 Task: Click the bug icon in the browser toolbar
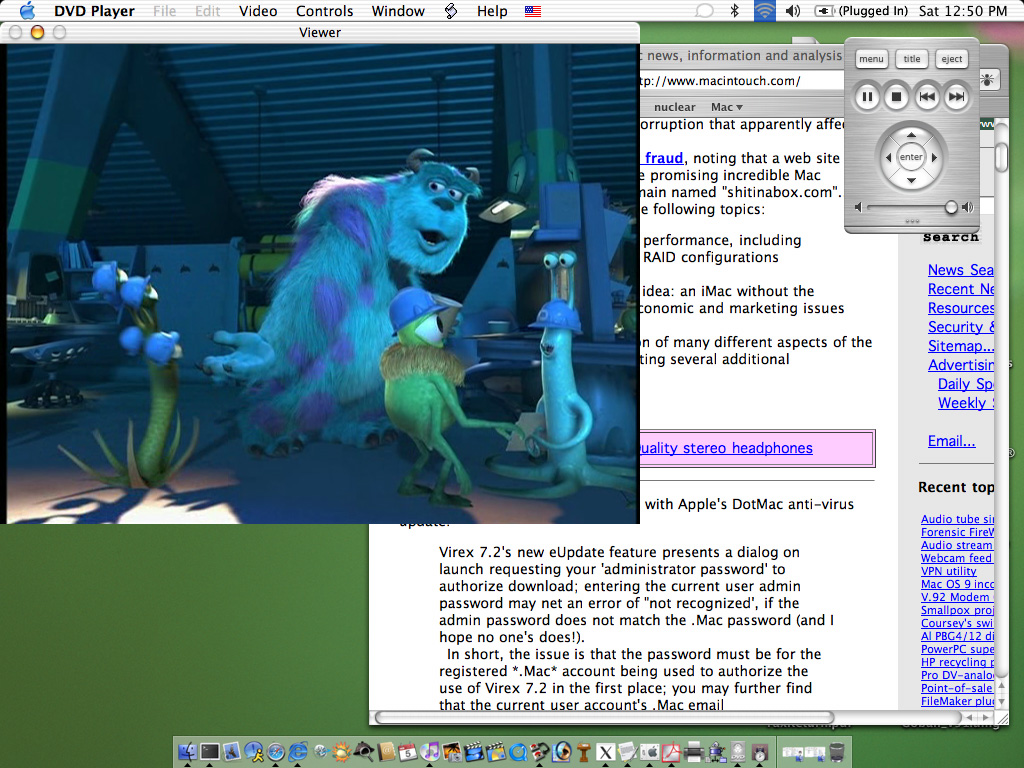988,81
